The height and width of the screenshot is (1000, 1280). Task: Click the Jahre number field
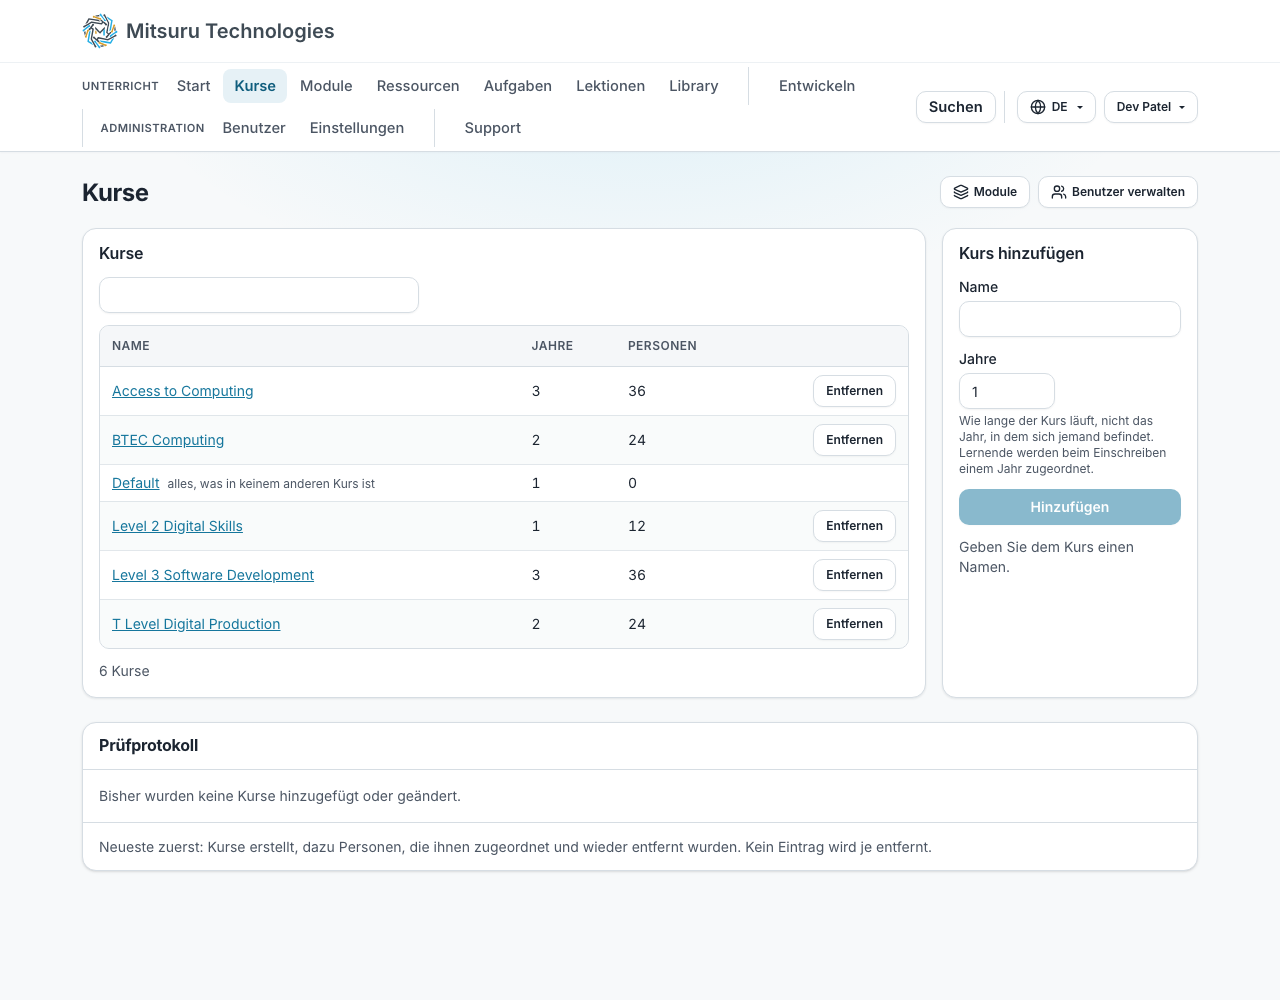coord(1007,391)
